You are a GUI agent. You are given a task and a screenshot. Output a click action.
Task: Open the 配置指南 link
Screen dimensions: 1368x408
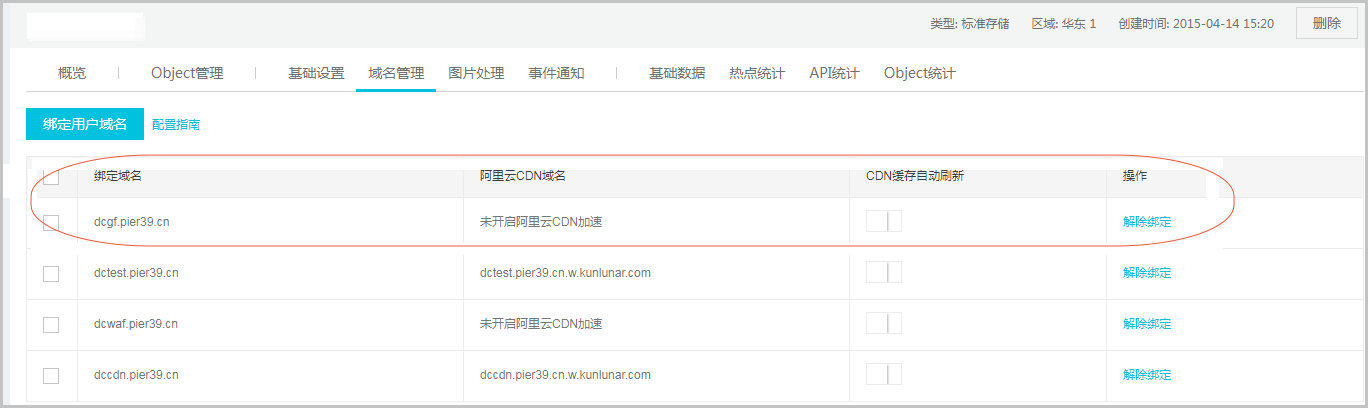coord(176,125)
